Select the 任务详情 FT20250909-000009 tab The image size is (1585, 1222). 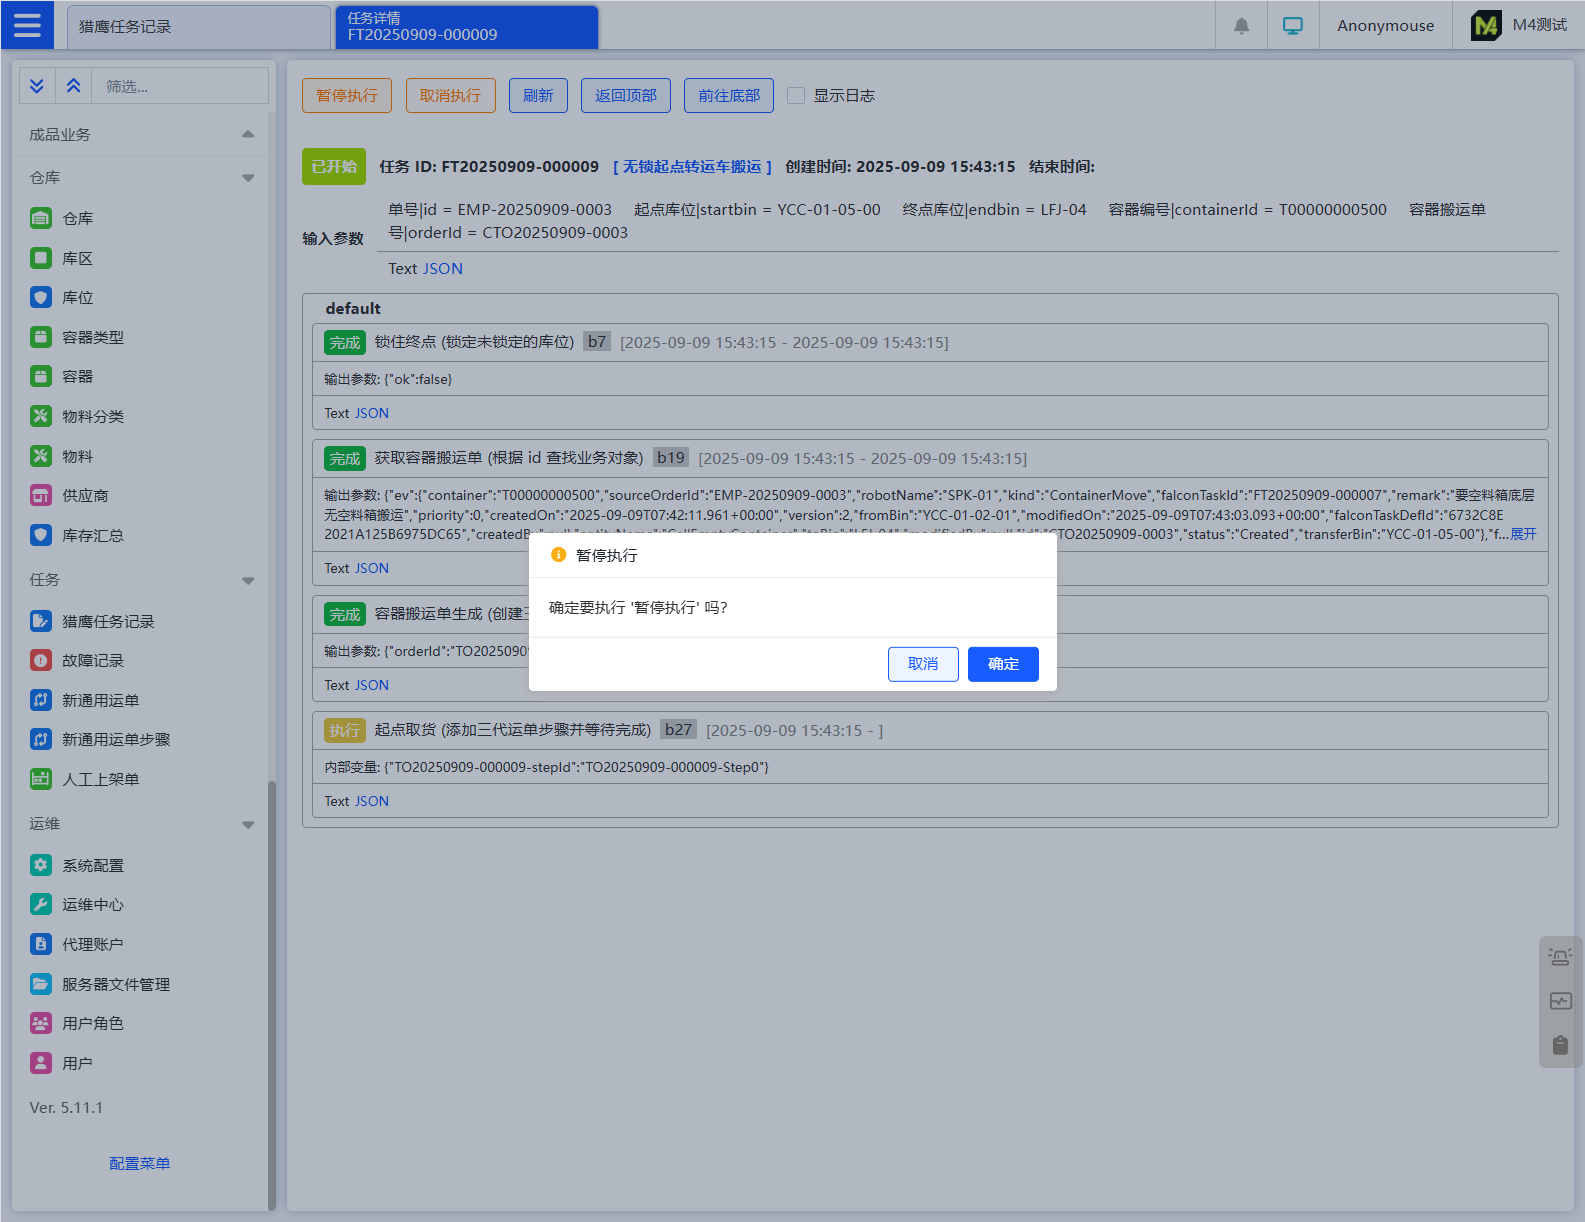464,27
